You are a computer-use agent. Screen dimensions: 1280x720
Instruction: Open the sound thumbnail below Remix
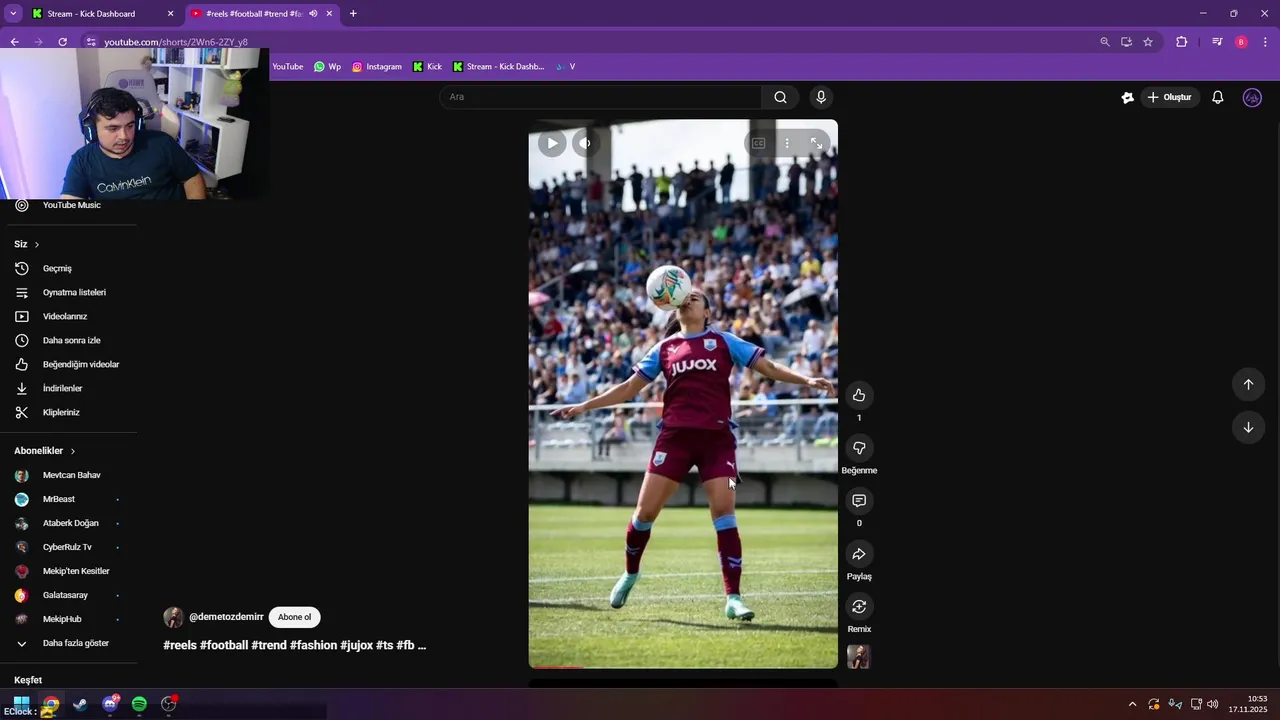[859, 657]
